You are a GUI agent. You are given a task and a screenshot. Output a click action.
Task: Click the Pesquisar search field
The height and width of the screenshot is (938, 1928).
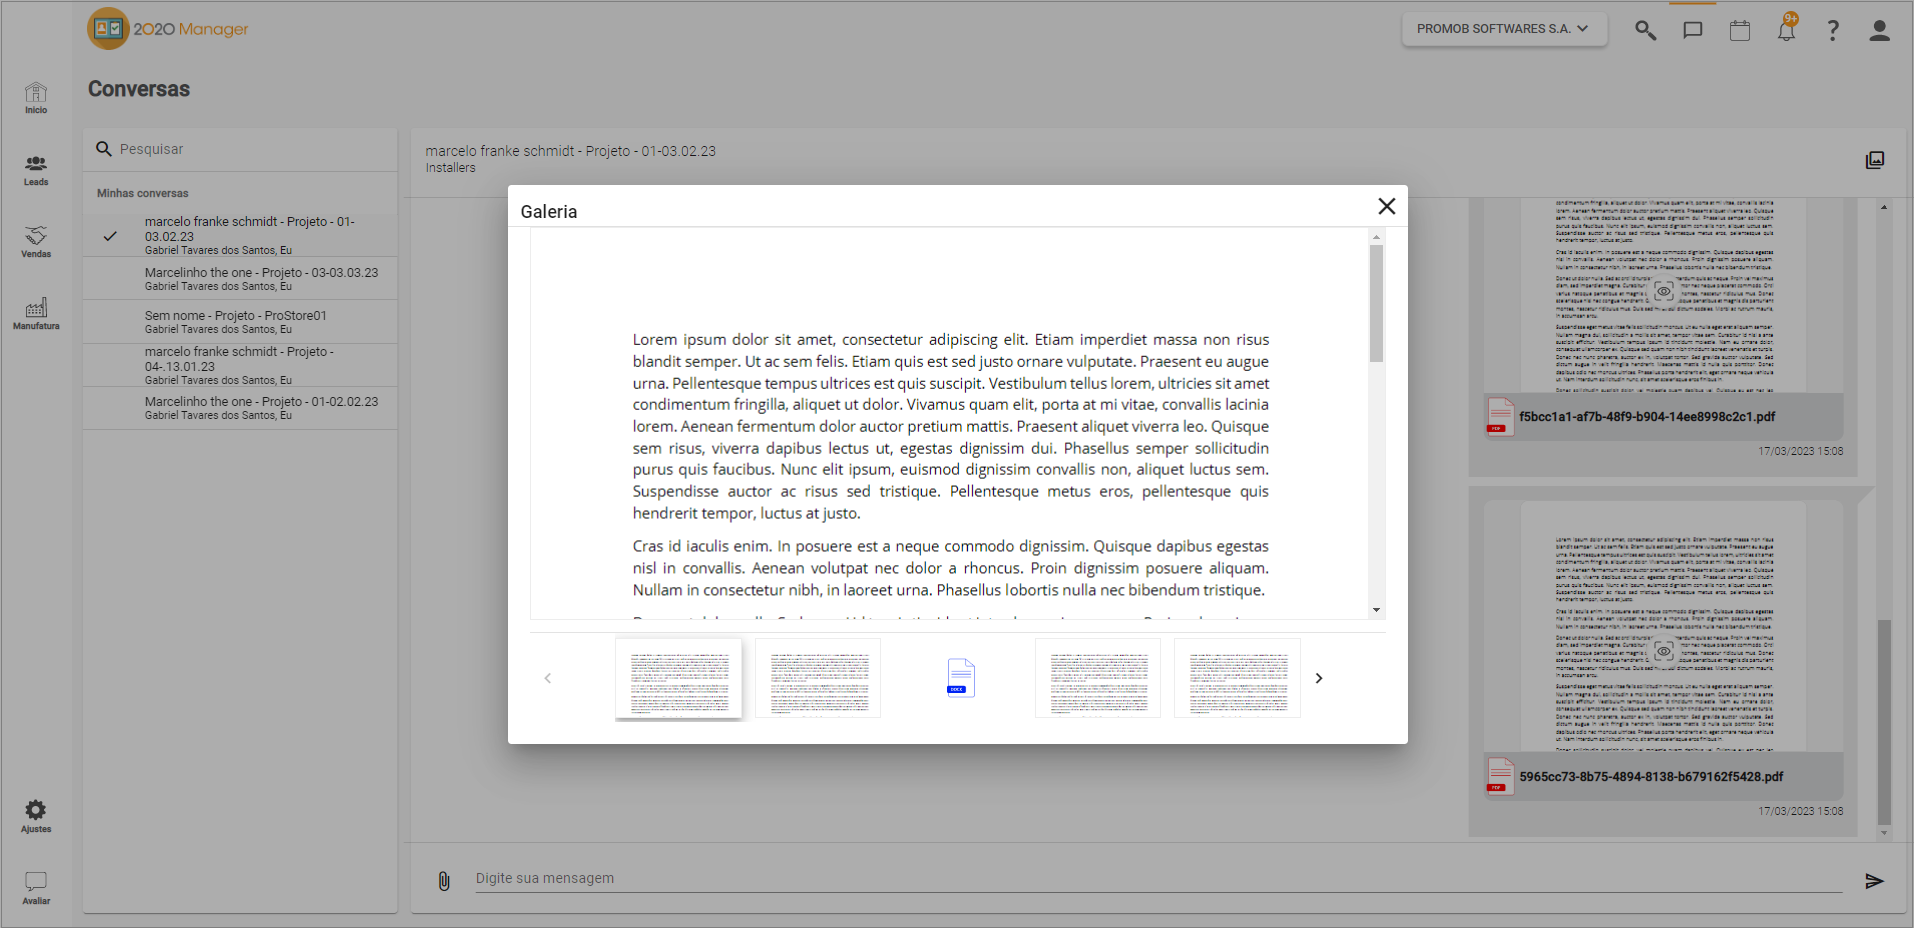point(240,149)
